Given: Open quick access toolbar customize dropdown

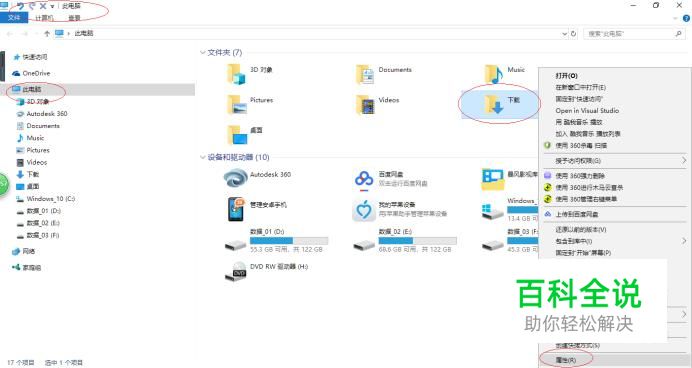Looking at the screenshot, I should 52,7.
